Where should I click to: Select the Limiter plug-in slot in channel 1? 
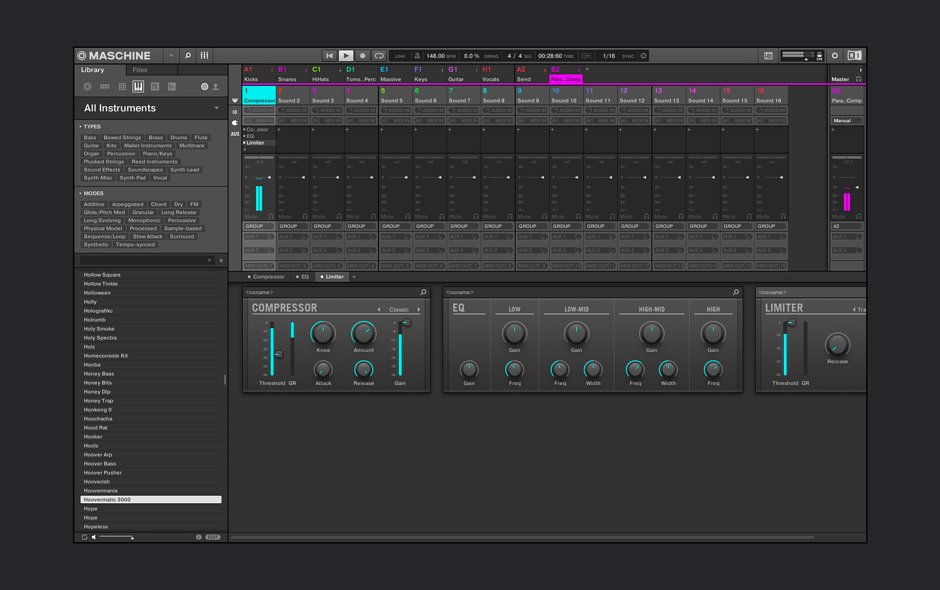(x=259, y=143)
